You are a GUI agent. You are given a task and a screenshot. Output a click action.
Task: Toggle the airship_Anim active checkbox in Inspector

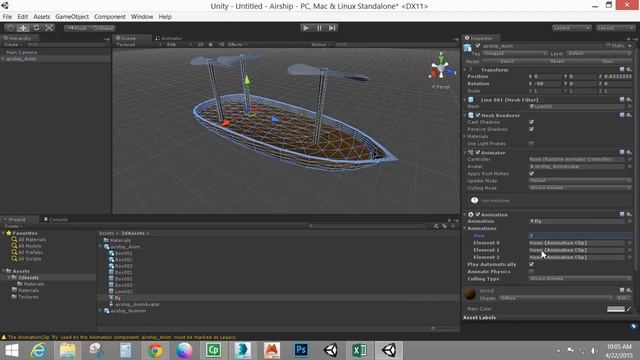pyautogui.click(x=478, y=46)
